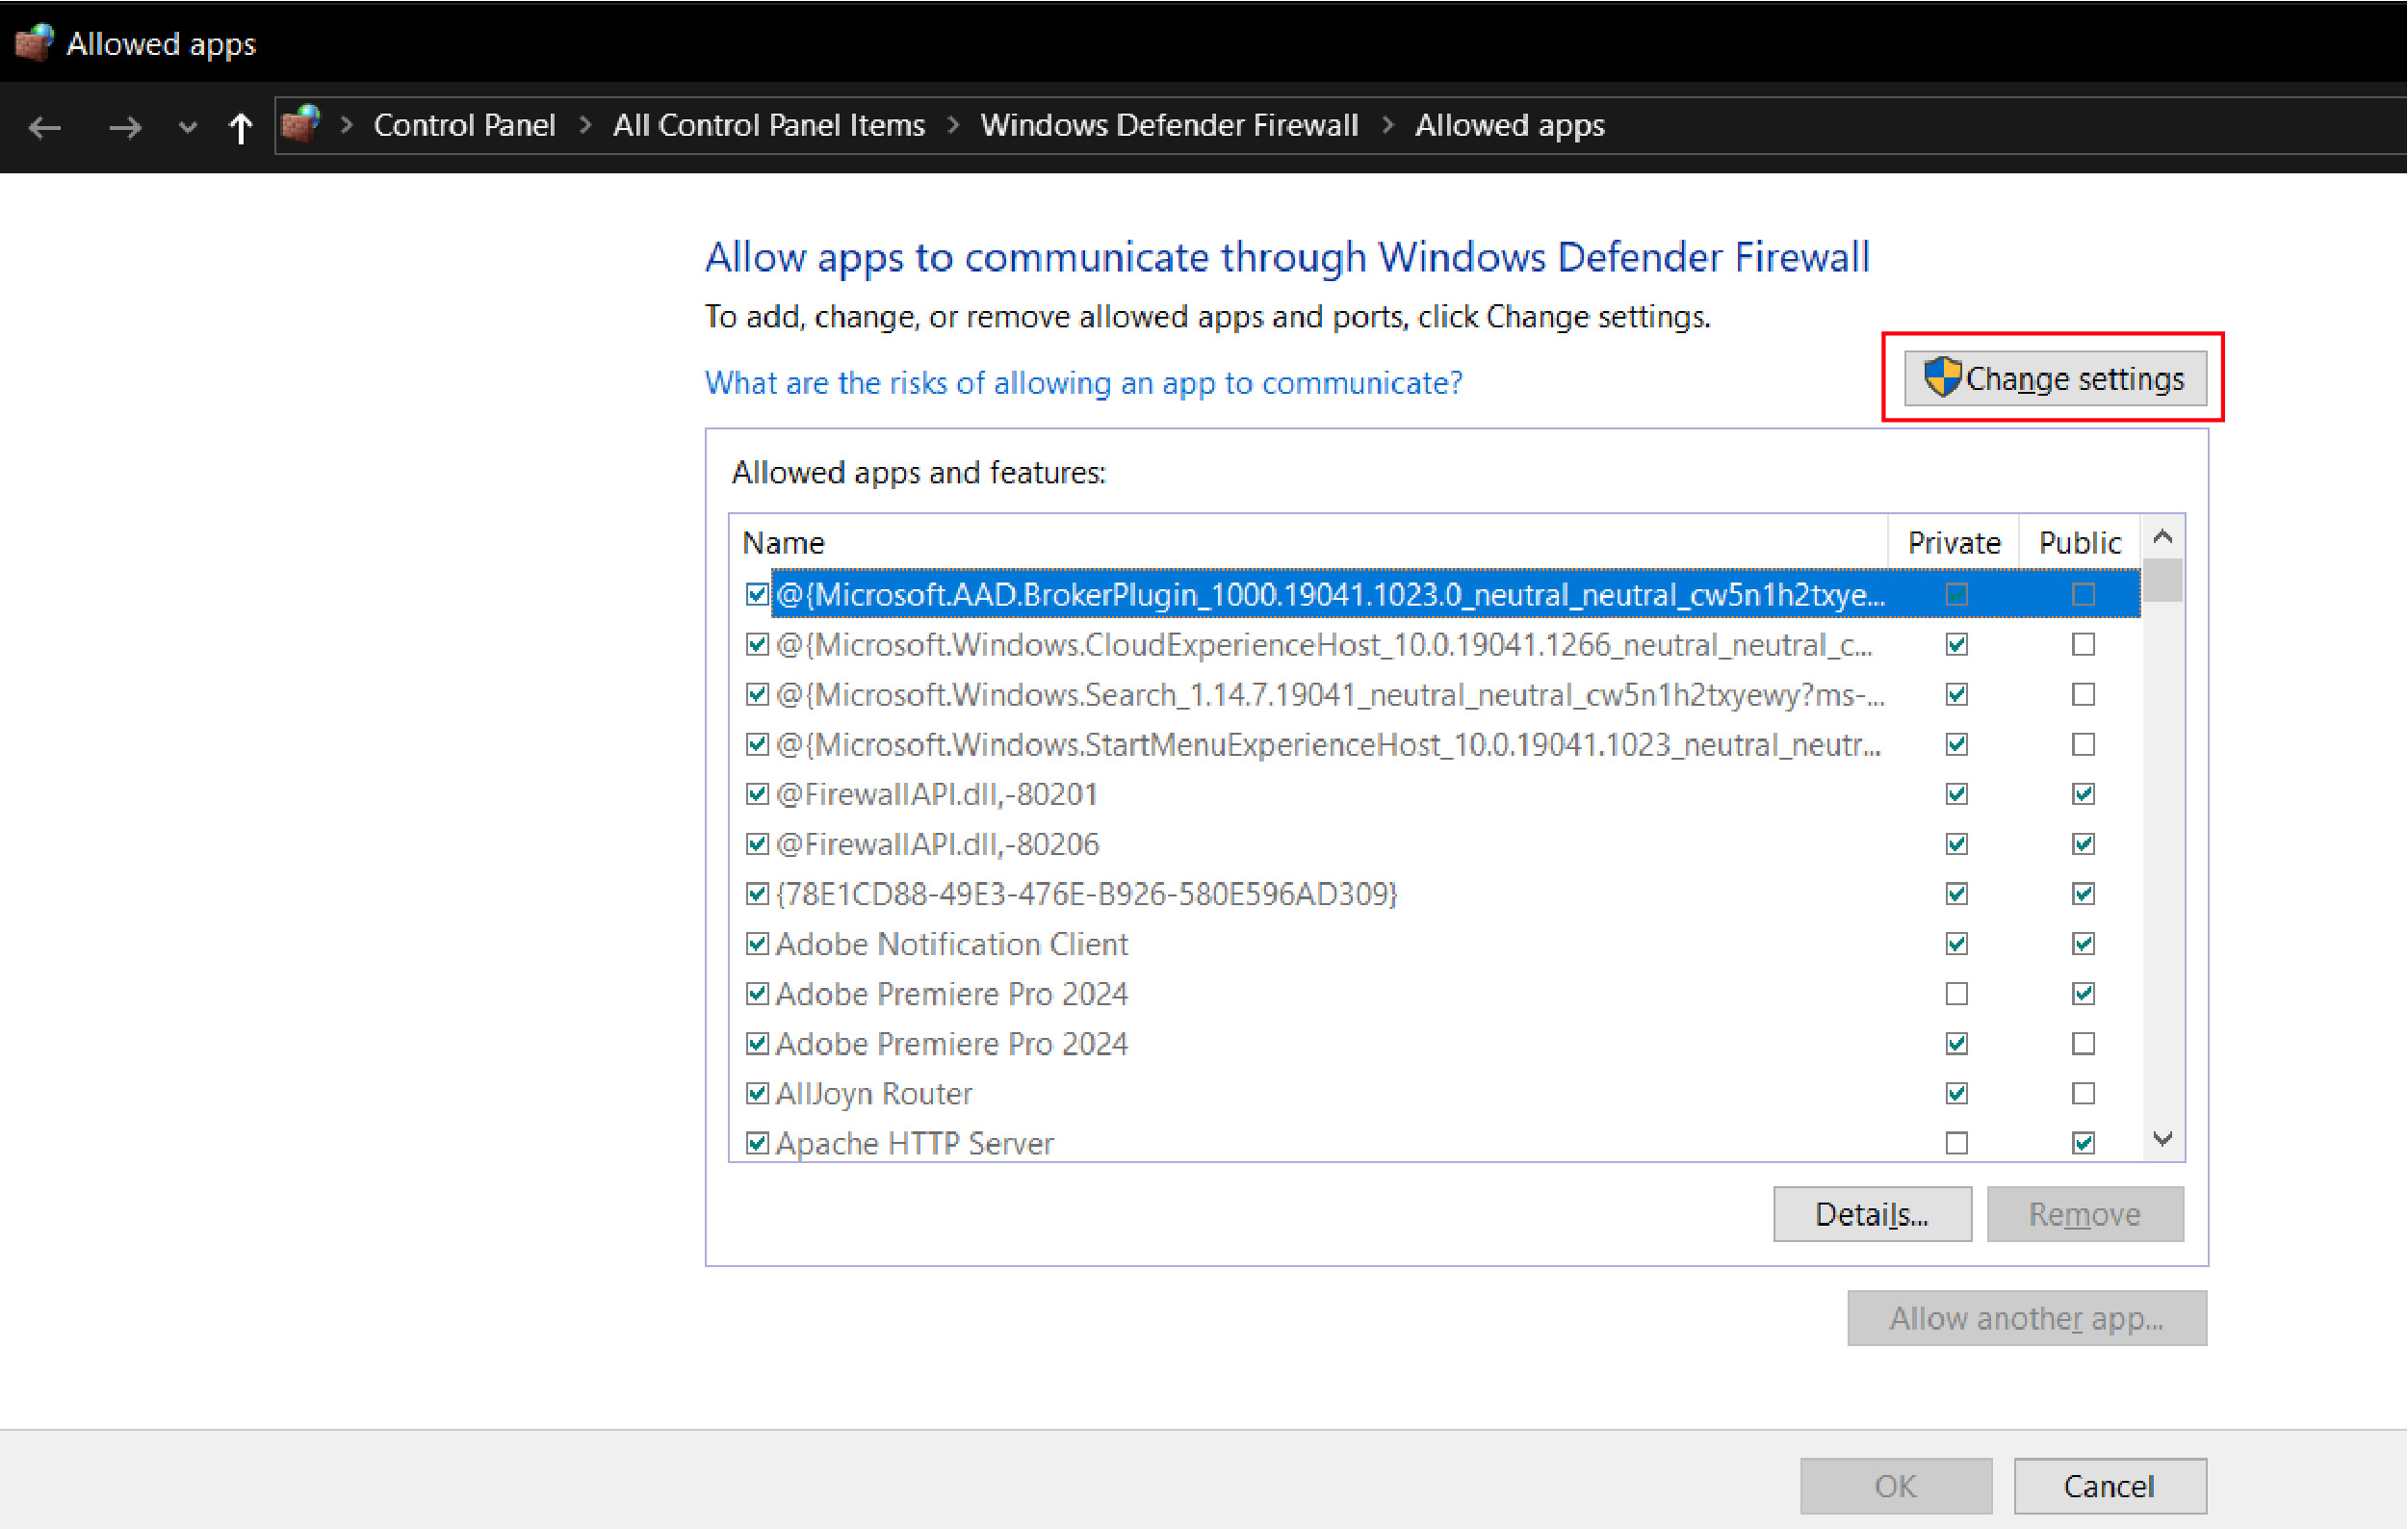This screenshot has height=1529, width=2408.
Task: Select the @FirewallAPI.dll,-80206 entry
Action: [937, 844]
